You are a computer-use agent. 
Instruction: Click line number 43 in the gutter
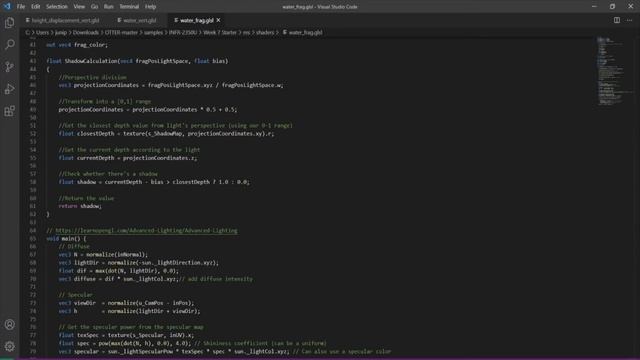33,61
